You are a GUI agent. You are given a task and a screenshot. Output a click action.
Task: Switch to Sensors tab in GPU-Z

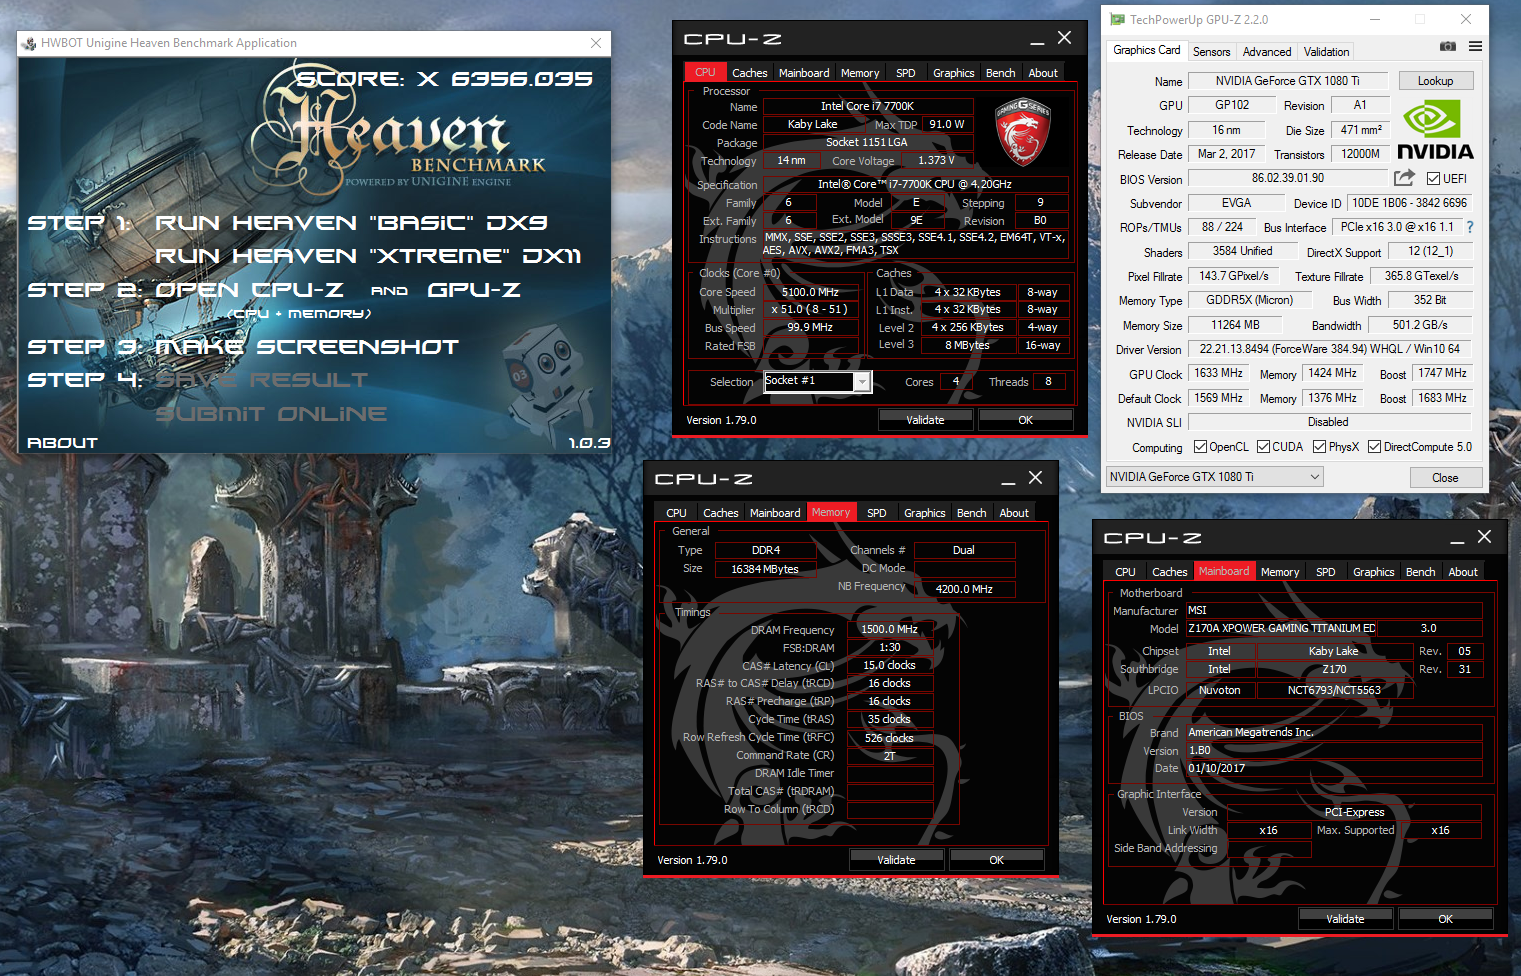1211,52
